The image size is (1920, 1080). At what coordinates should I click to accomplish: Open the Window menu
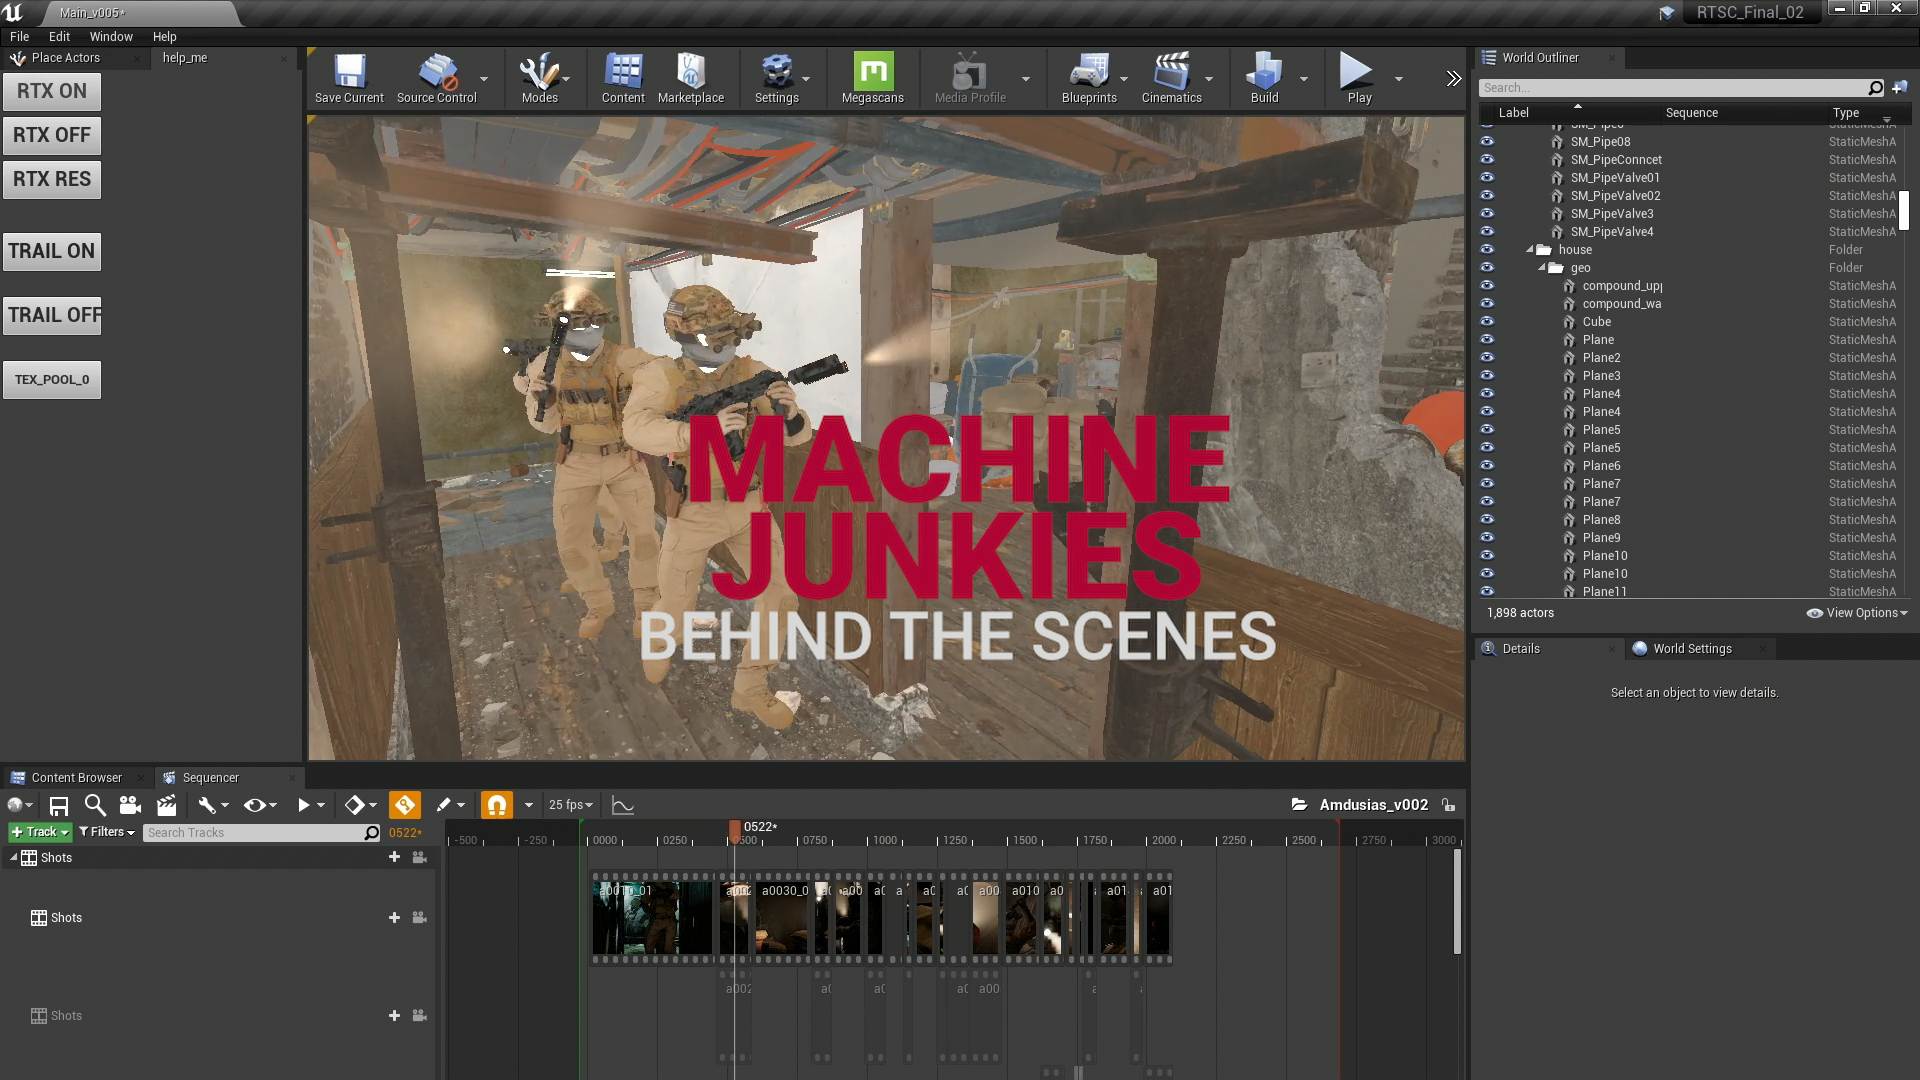click(x=111, y=36)
